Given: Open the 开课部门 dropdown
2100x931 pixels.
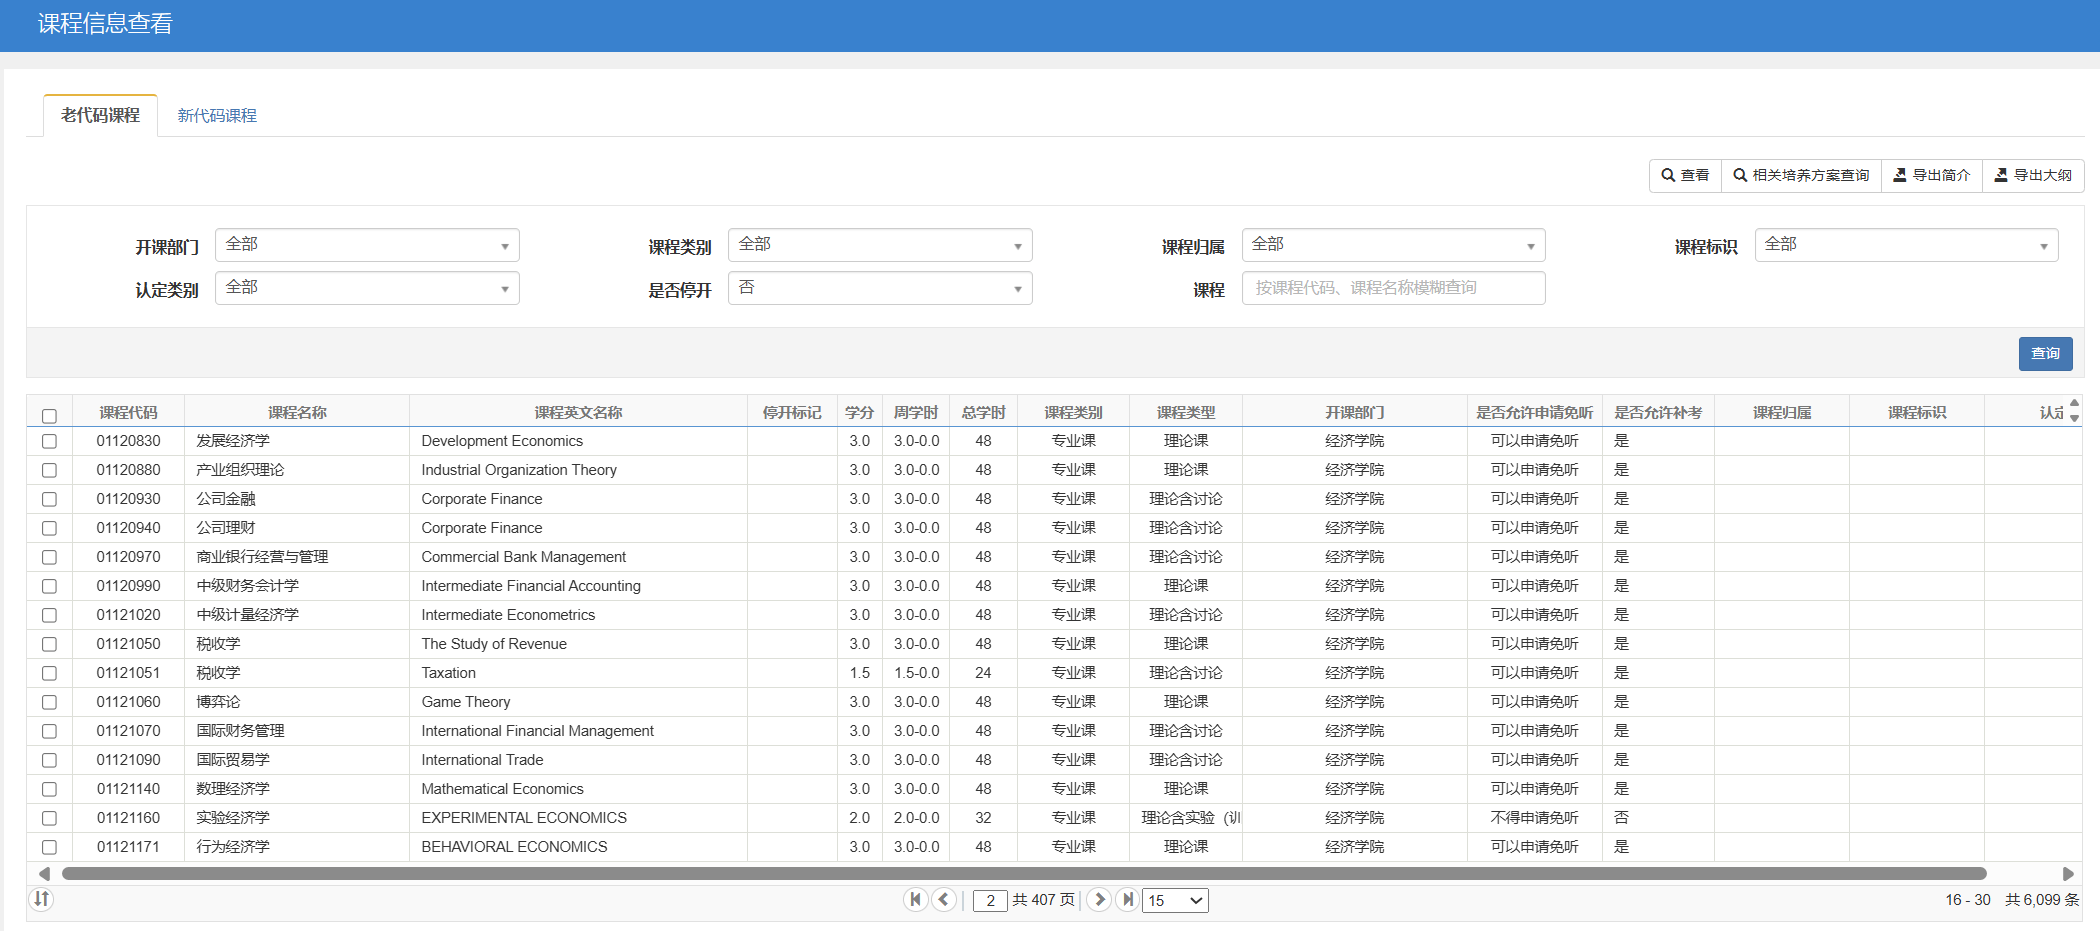Looking at the screenshot, I should 367,245.
